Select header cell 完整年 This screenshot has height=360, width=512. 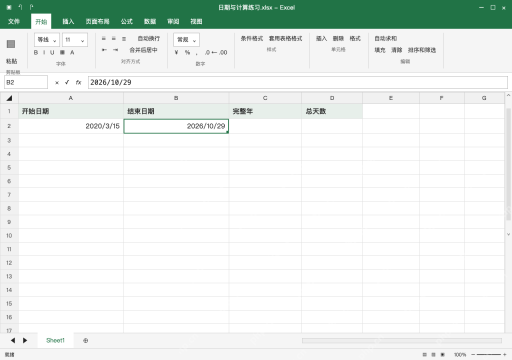[x=265, y=111]
